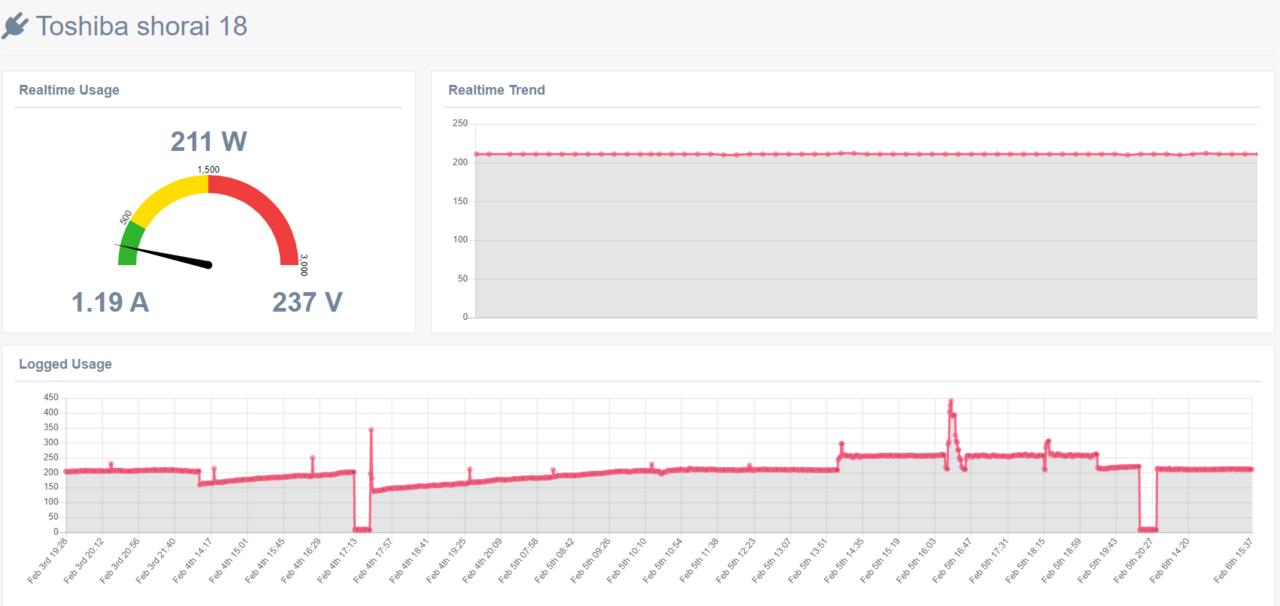
Task: Click the 350 spike point after Feb 4th 17:13
Action: [371, 430]
